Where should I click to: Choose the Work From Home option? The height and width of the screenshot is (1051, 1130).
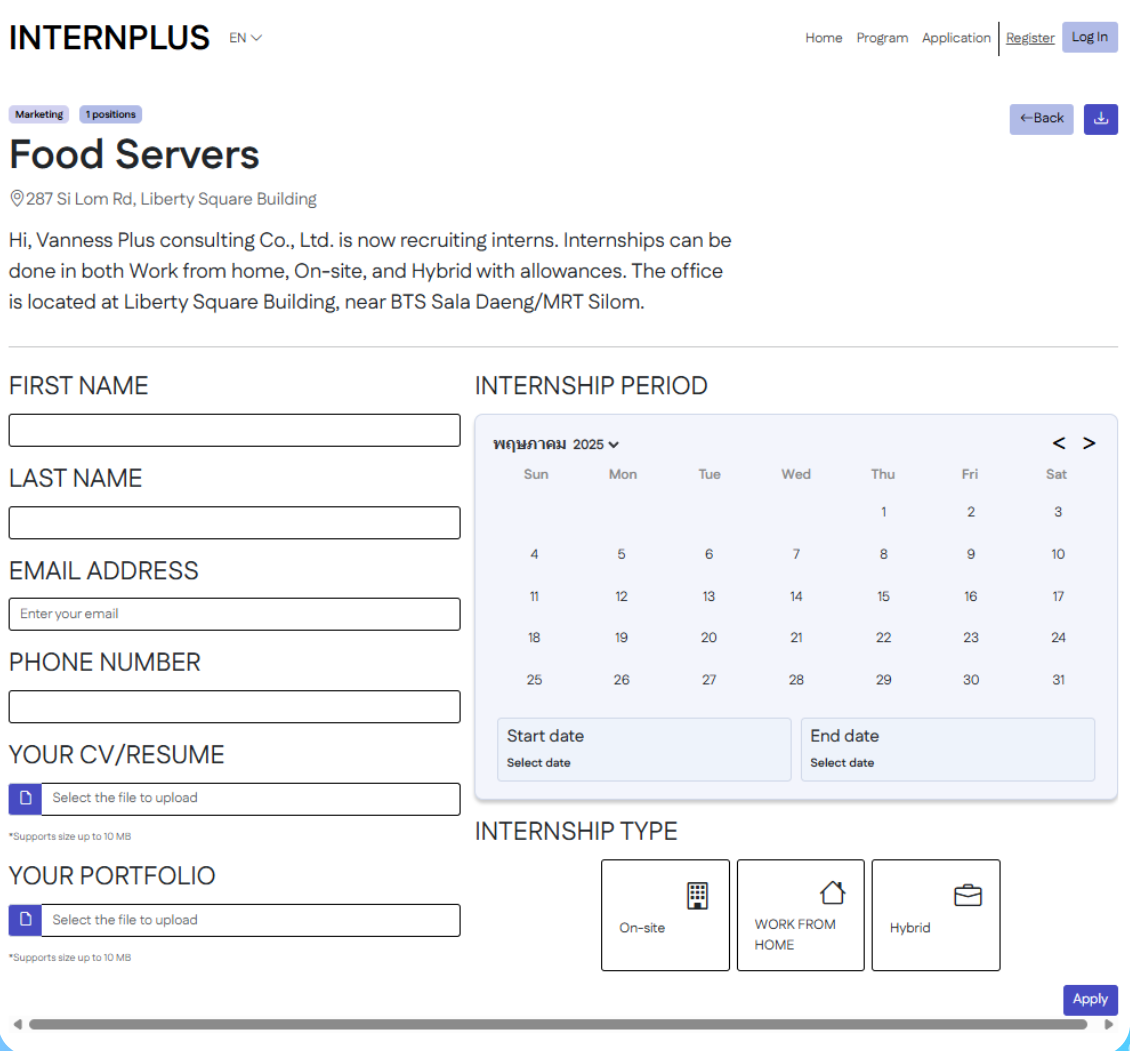click(x=800, y=915)
